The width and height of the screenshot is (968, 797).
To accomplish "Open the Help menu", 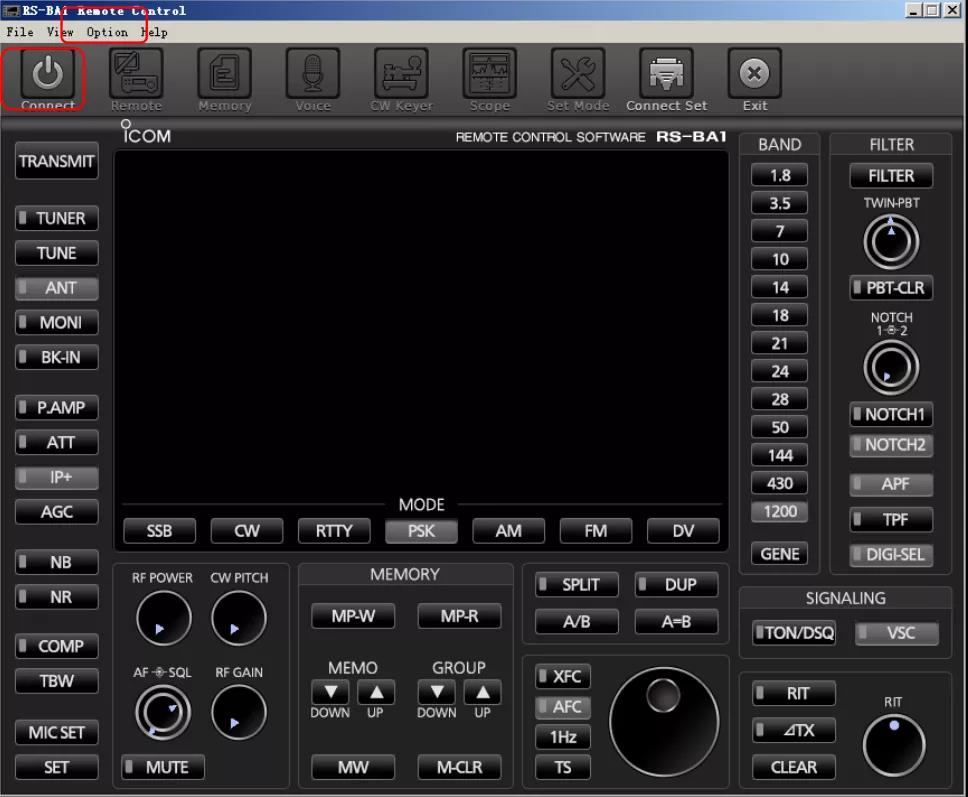I will (154, 32).
